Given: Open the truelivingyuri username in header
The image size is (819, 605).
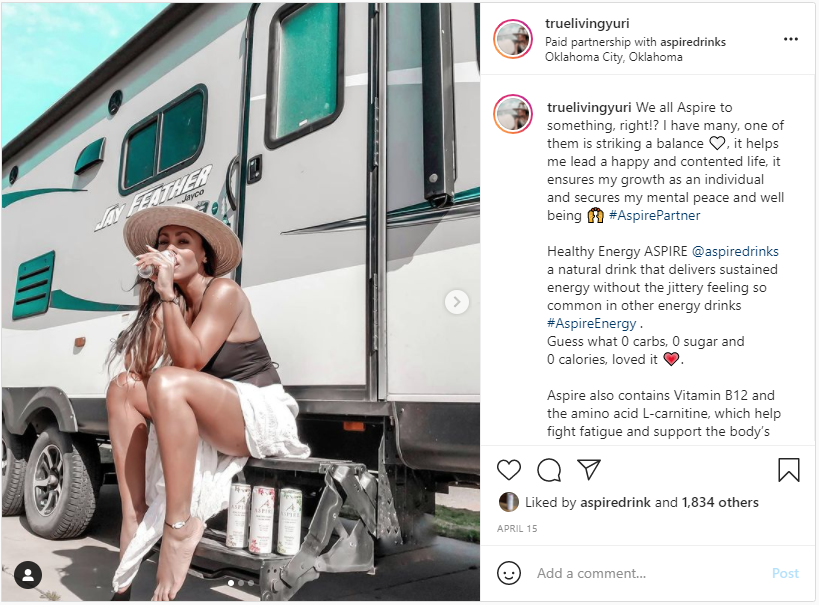Looking at the screenshot, I should 587,25.
